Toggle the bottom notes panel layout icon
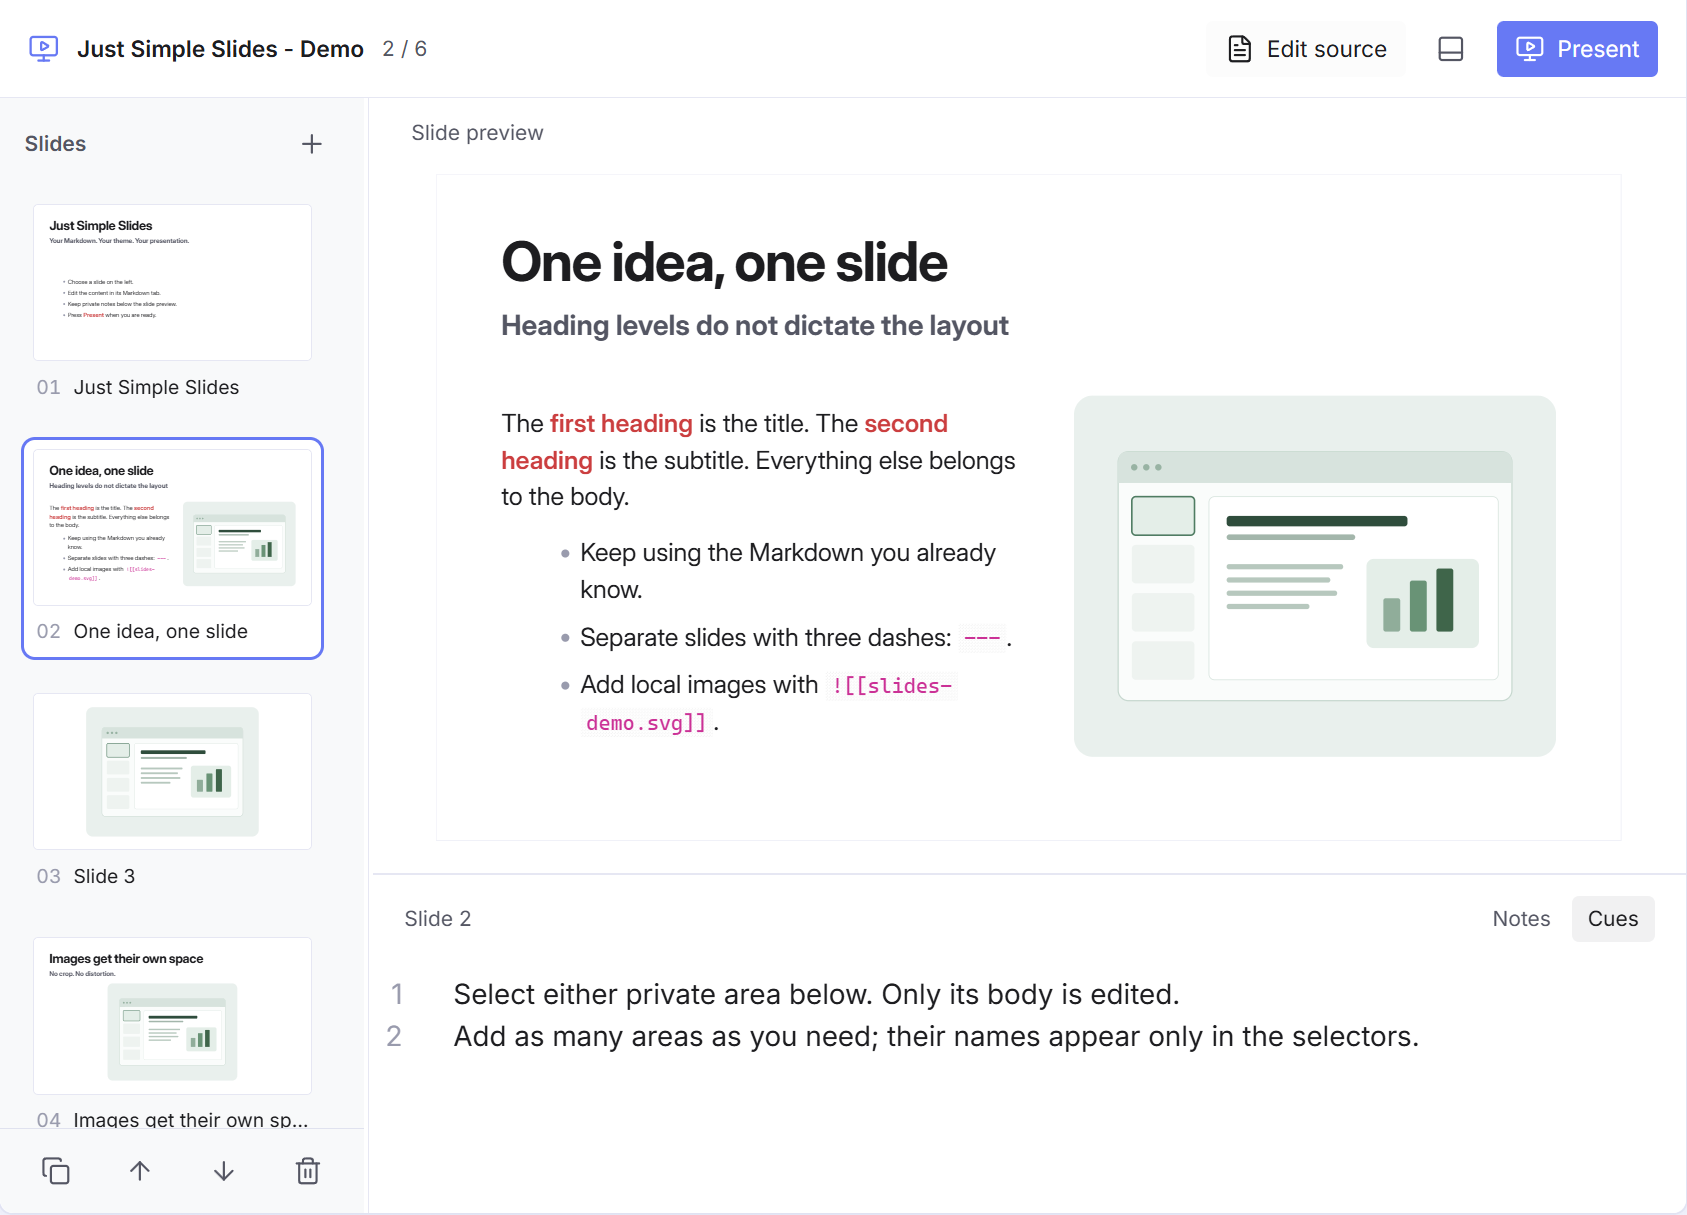The height and width of the screenshot is (1215, 1687). tap(1450, 49)
